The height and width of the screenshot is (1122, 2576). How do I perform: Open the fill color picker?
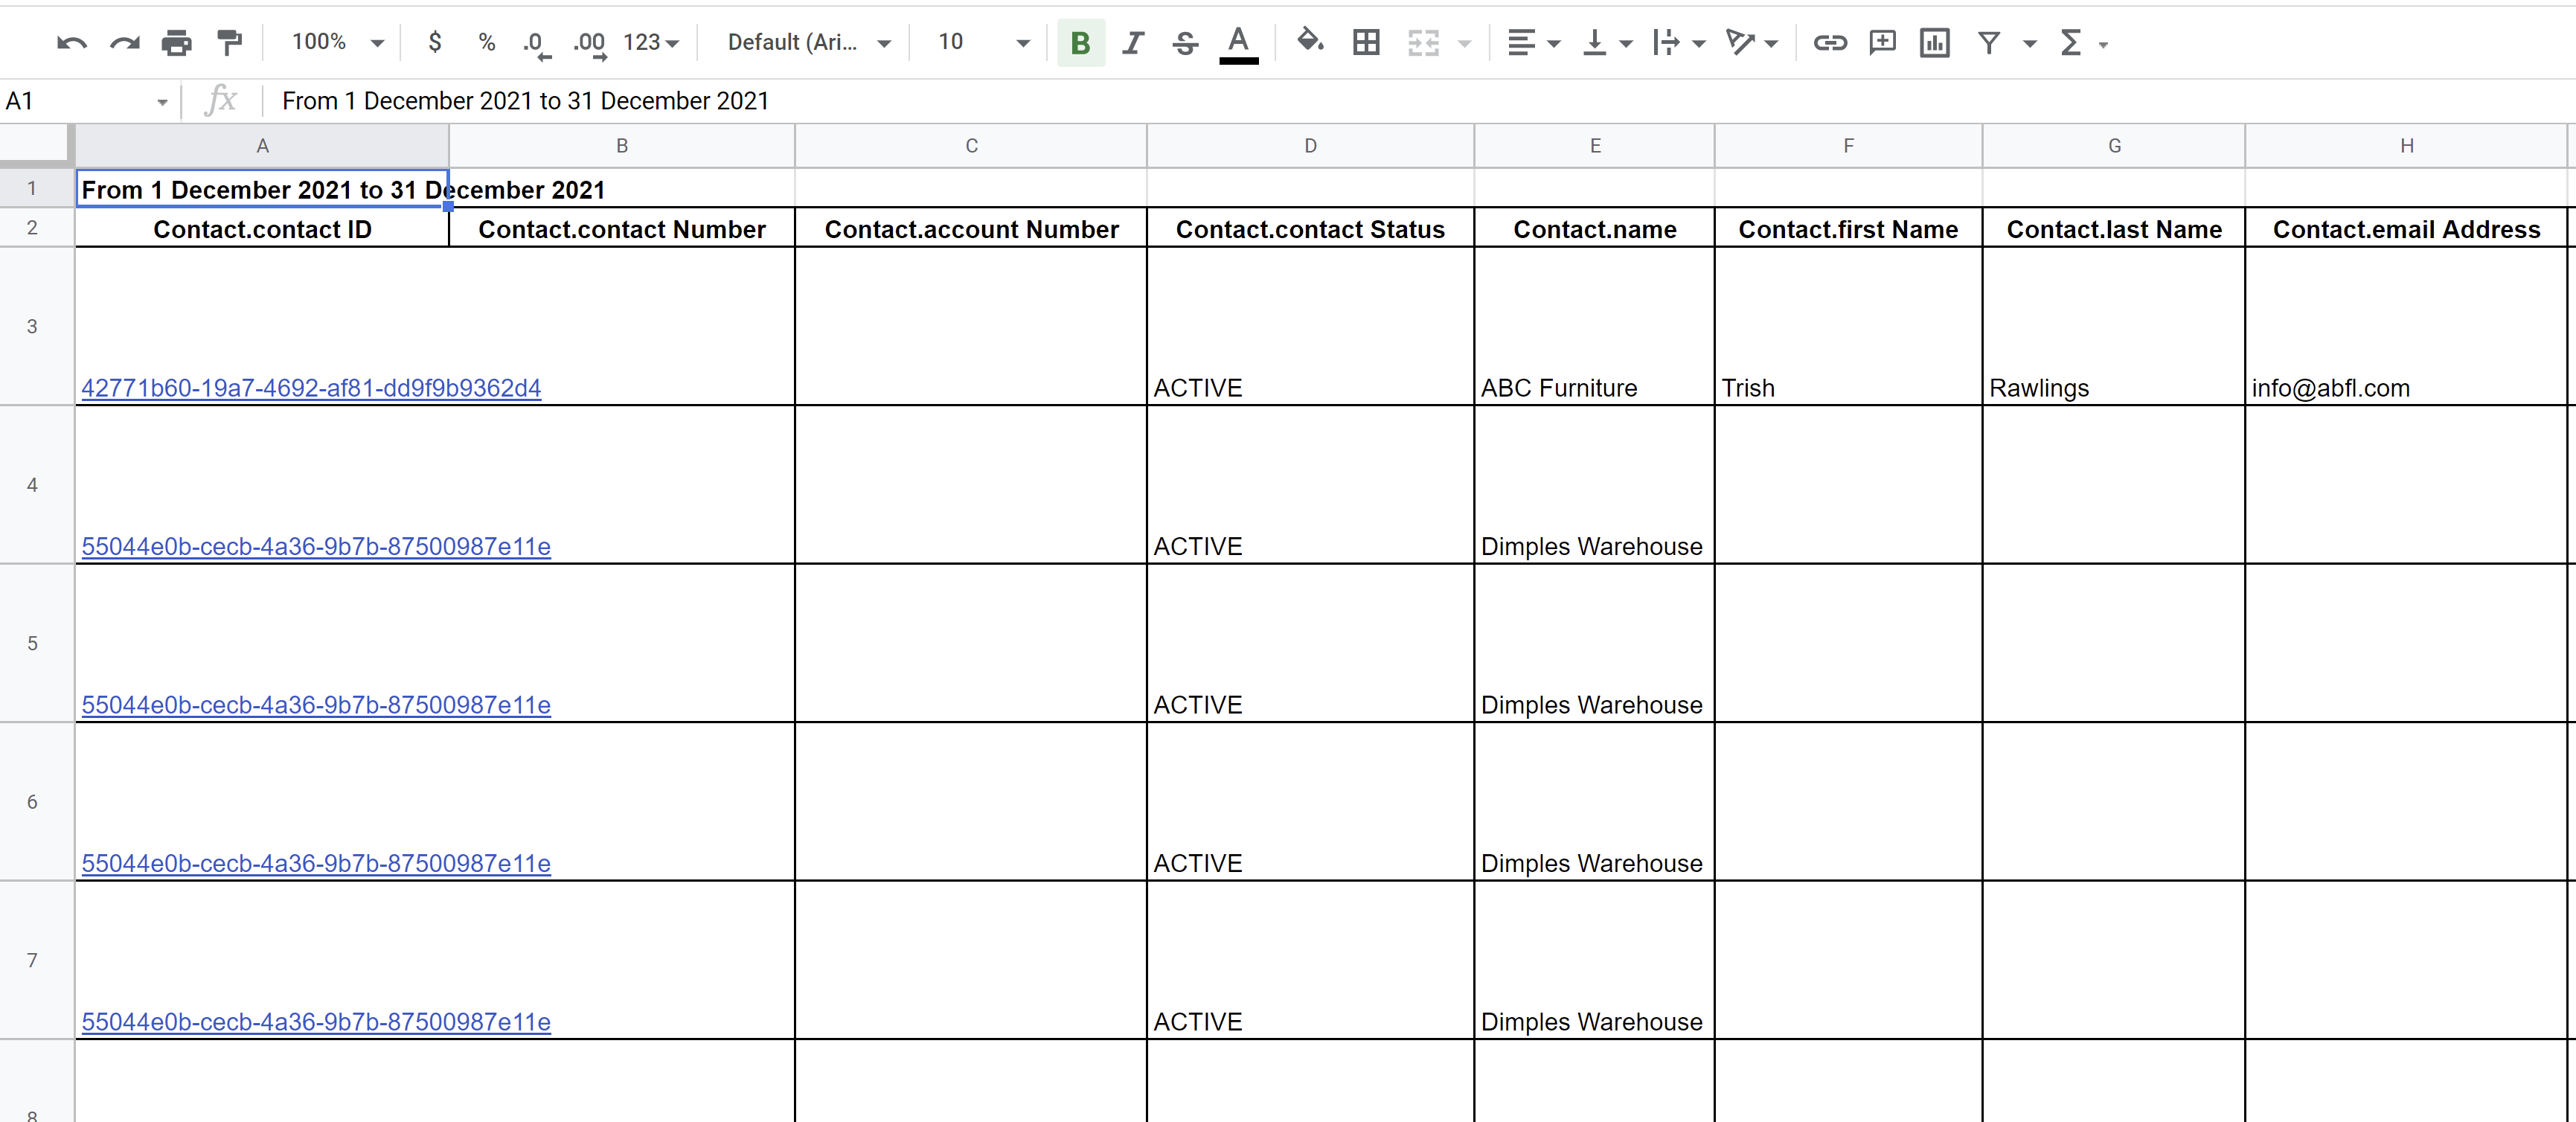point(1309,42)
